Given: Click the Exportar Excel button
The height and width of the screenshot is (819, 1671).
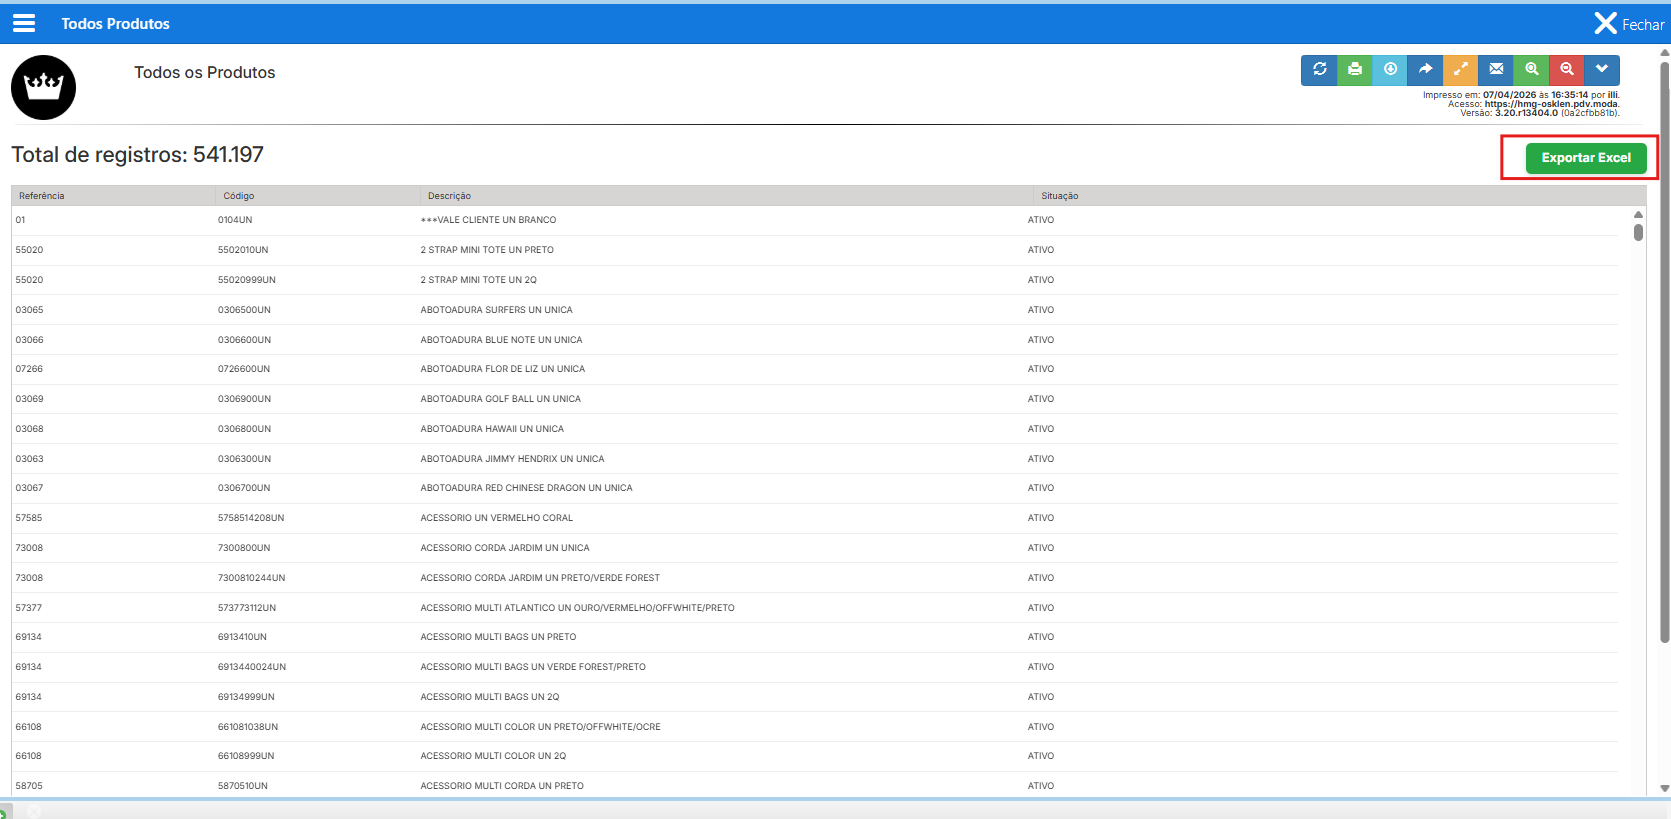Looking at the screenshot, I should (x=1585, y=158).
